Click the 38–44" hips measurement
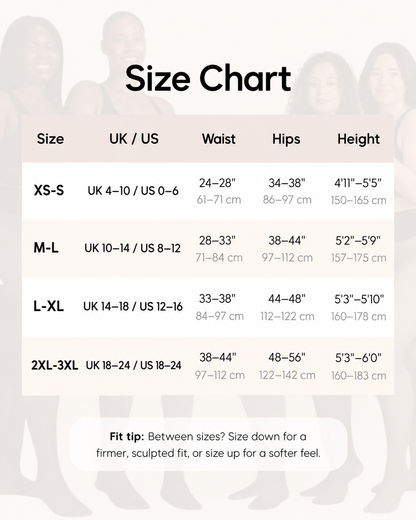 click(287, 241)
